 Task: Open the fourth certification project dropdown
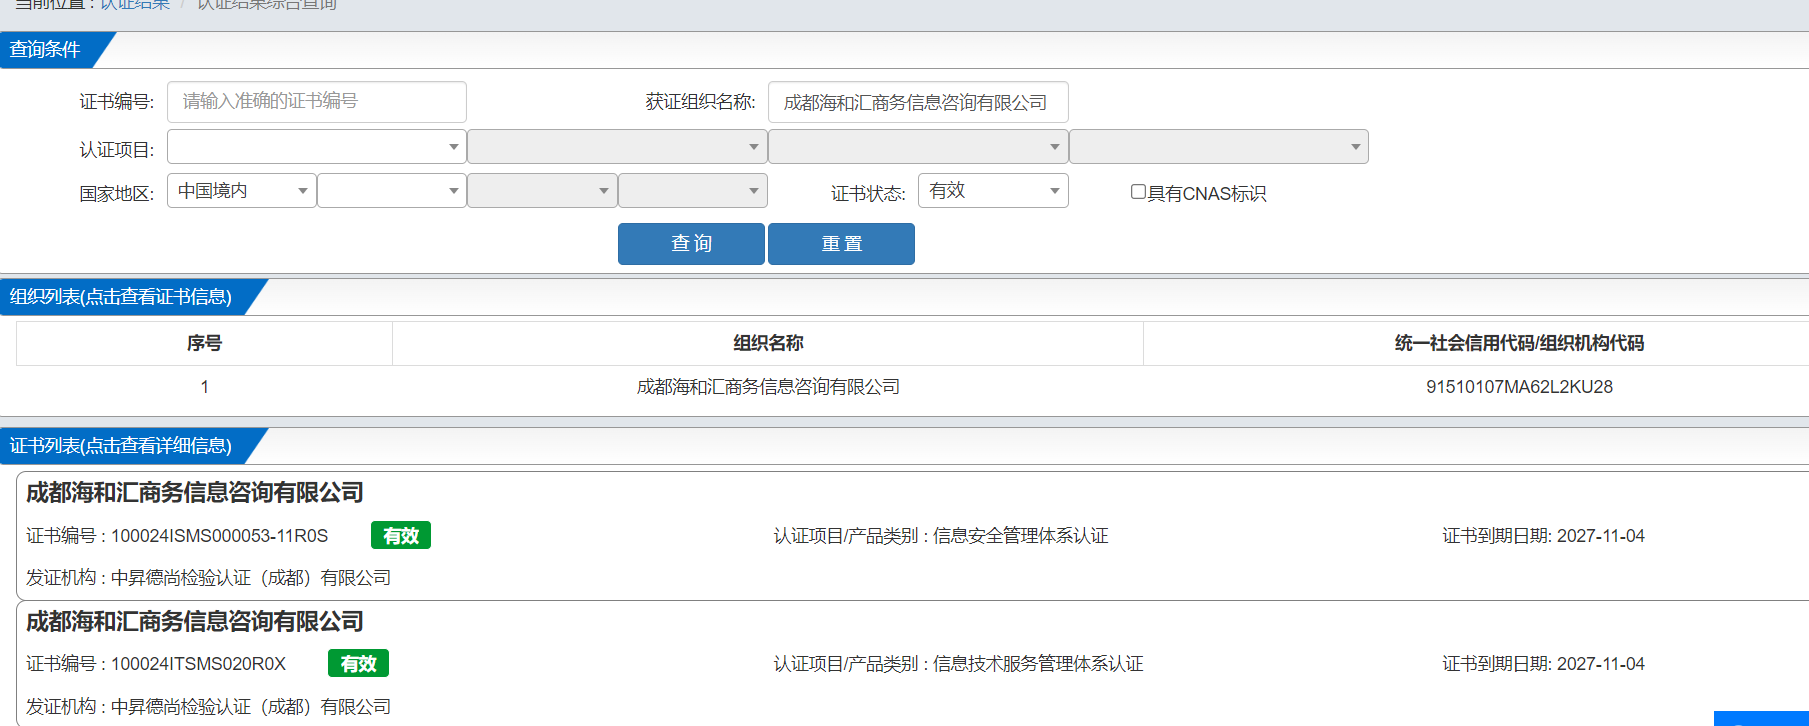coord(1219,147)
